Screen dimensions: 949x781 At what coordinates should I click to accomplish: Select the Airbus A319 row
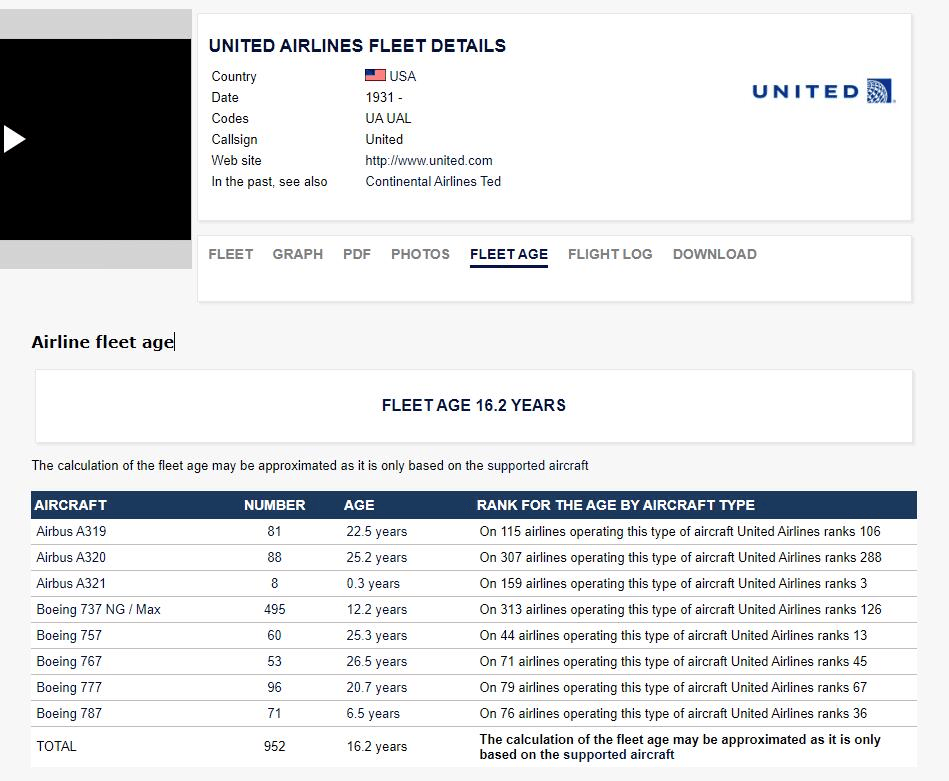click(x=474, y=532)
